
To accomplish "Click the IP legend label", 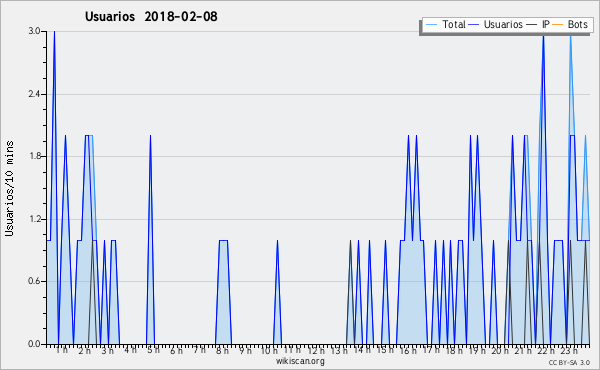I will pos(546,24).
